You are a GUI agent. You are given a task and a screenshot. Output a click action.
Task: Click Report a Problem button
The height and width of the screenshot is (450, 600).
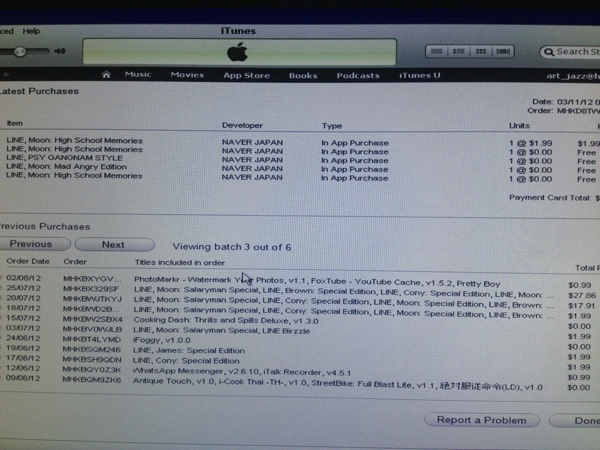(482, 420)
